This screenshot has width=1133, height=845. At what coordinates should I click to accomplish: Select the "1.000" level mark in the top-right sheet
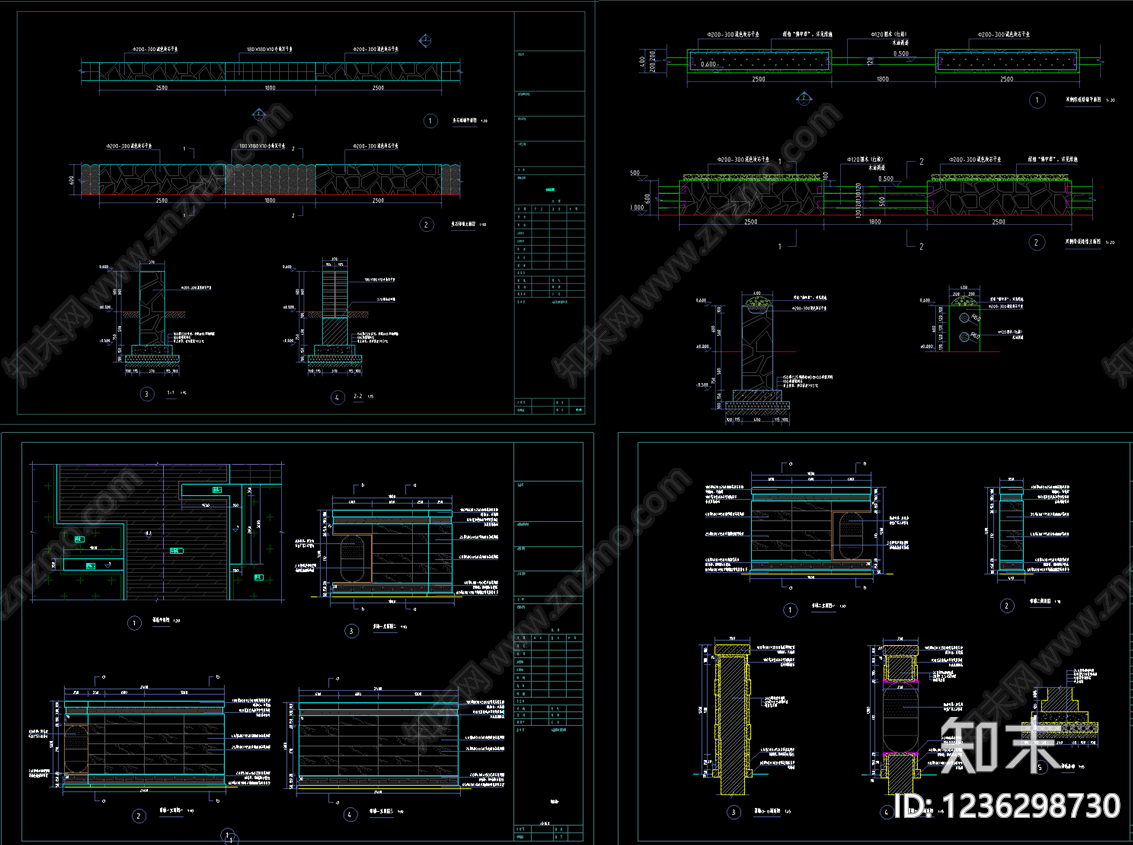pos(637,207)
